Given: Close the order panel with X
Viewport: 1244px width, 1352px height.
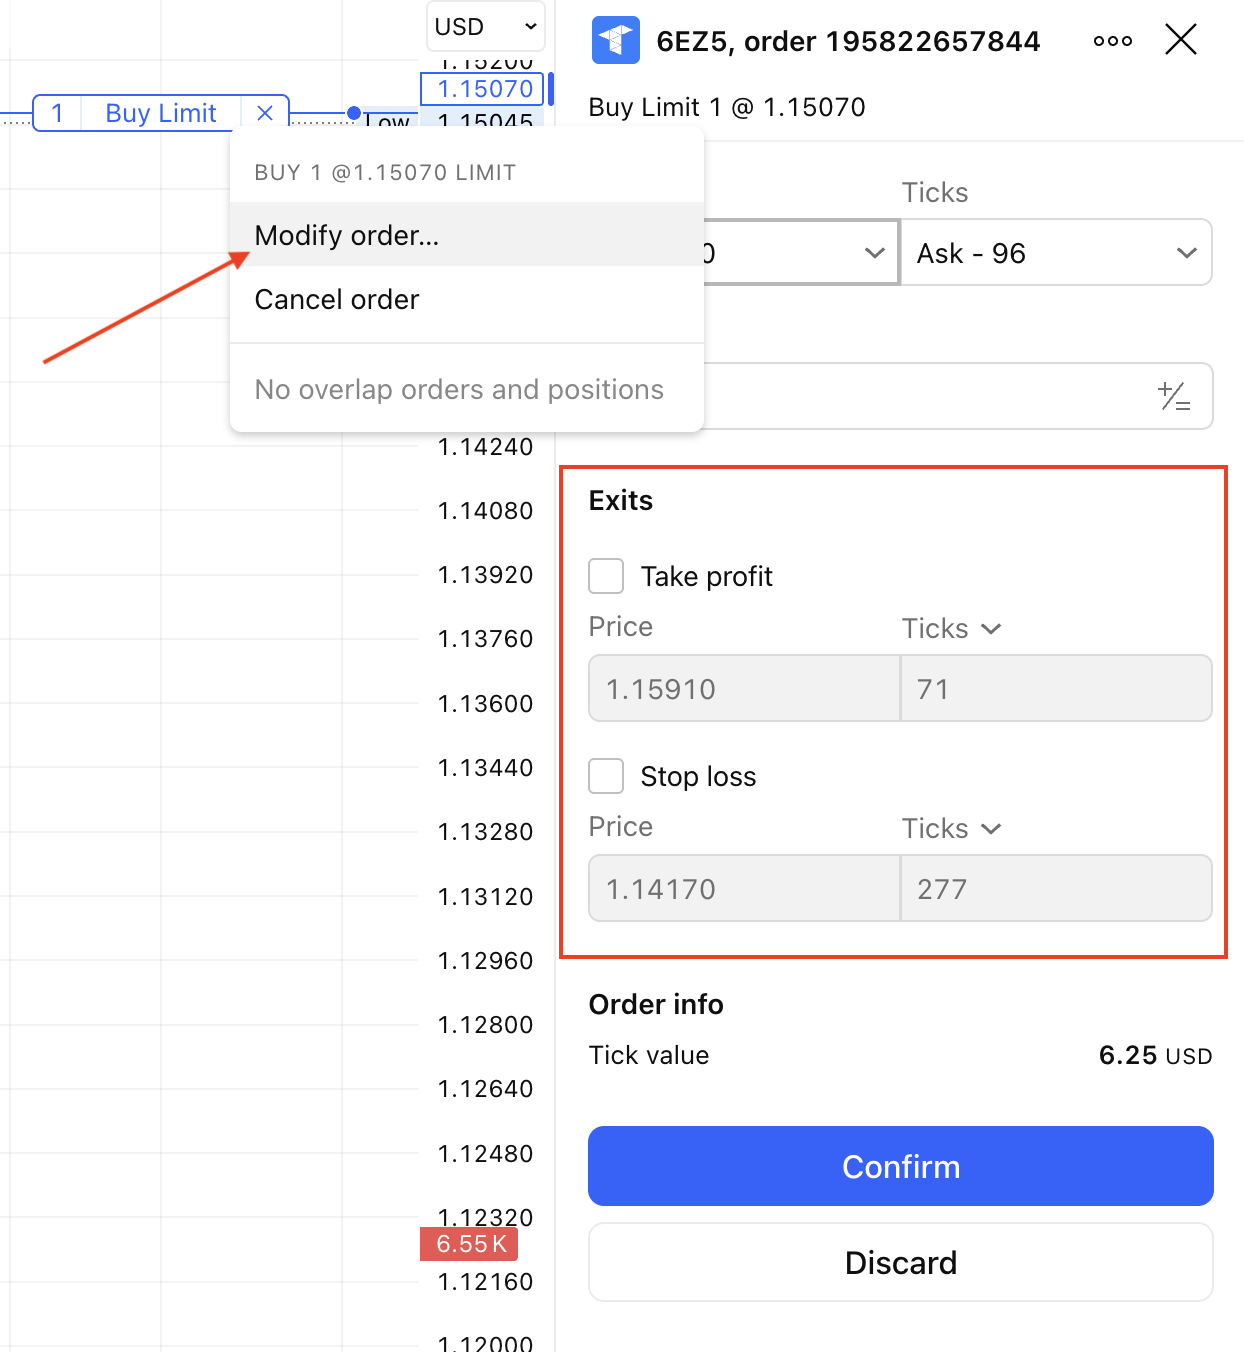Looking at the screenshot, I should click(x=1180, y=41).
